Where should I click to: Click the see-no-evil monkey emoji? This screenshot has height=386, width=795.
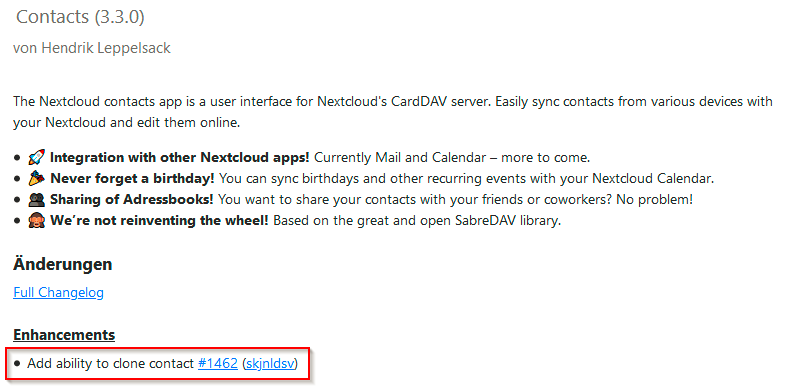coord(37,221)
